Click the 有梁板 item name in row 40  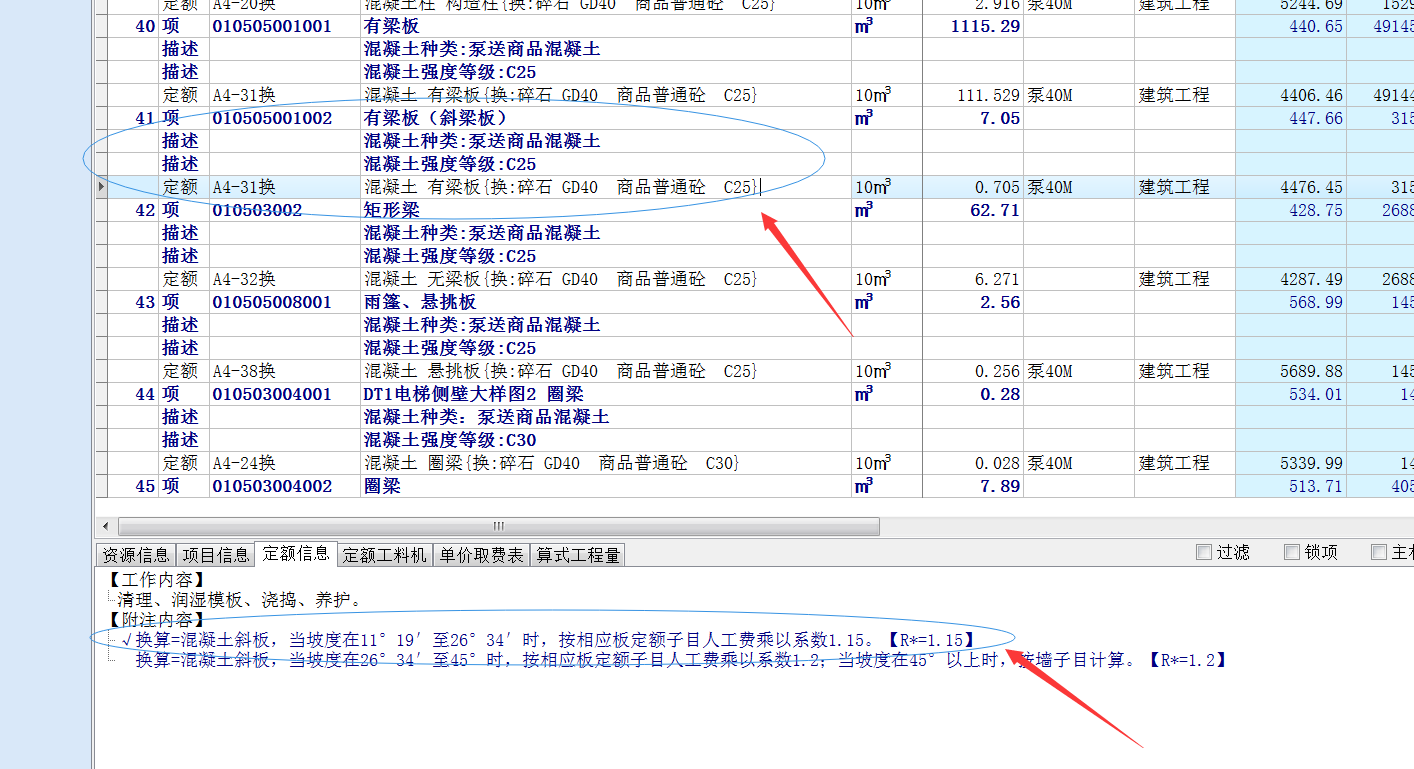pyautogui.click(x=391, y=26)
